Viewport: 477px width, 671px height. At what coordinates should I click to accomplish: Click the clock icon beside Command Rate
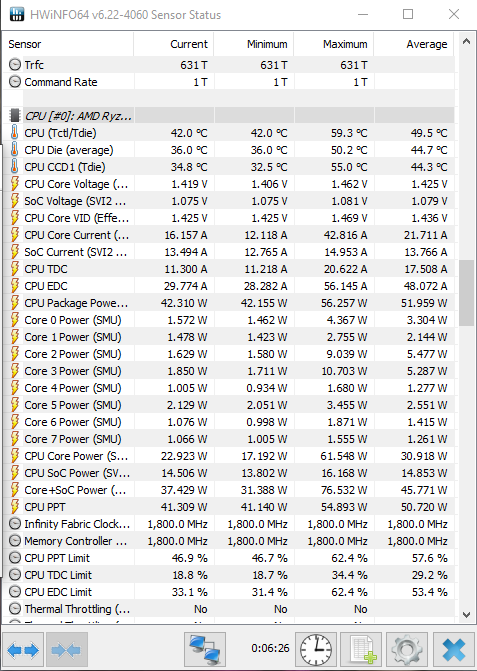coord(15,82)
